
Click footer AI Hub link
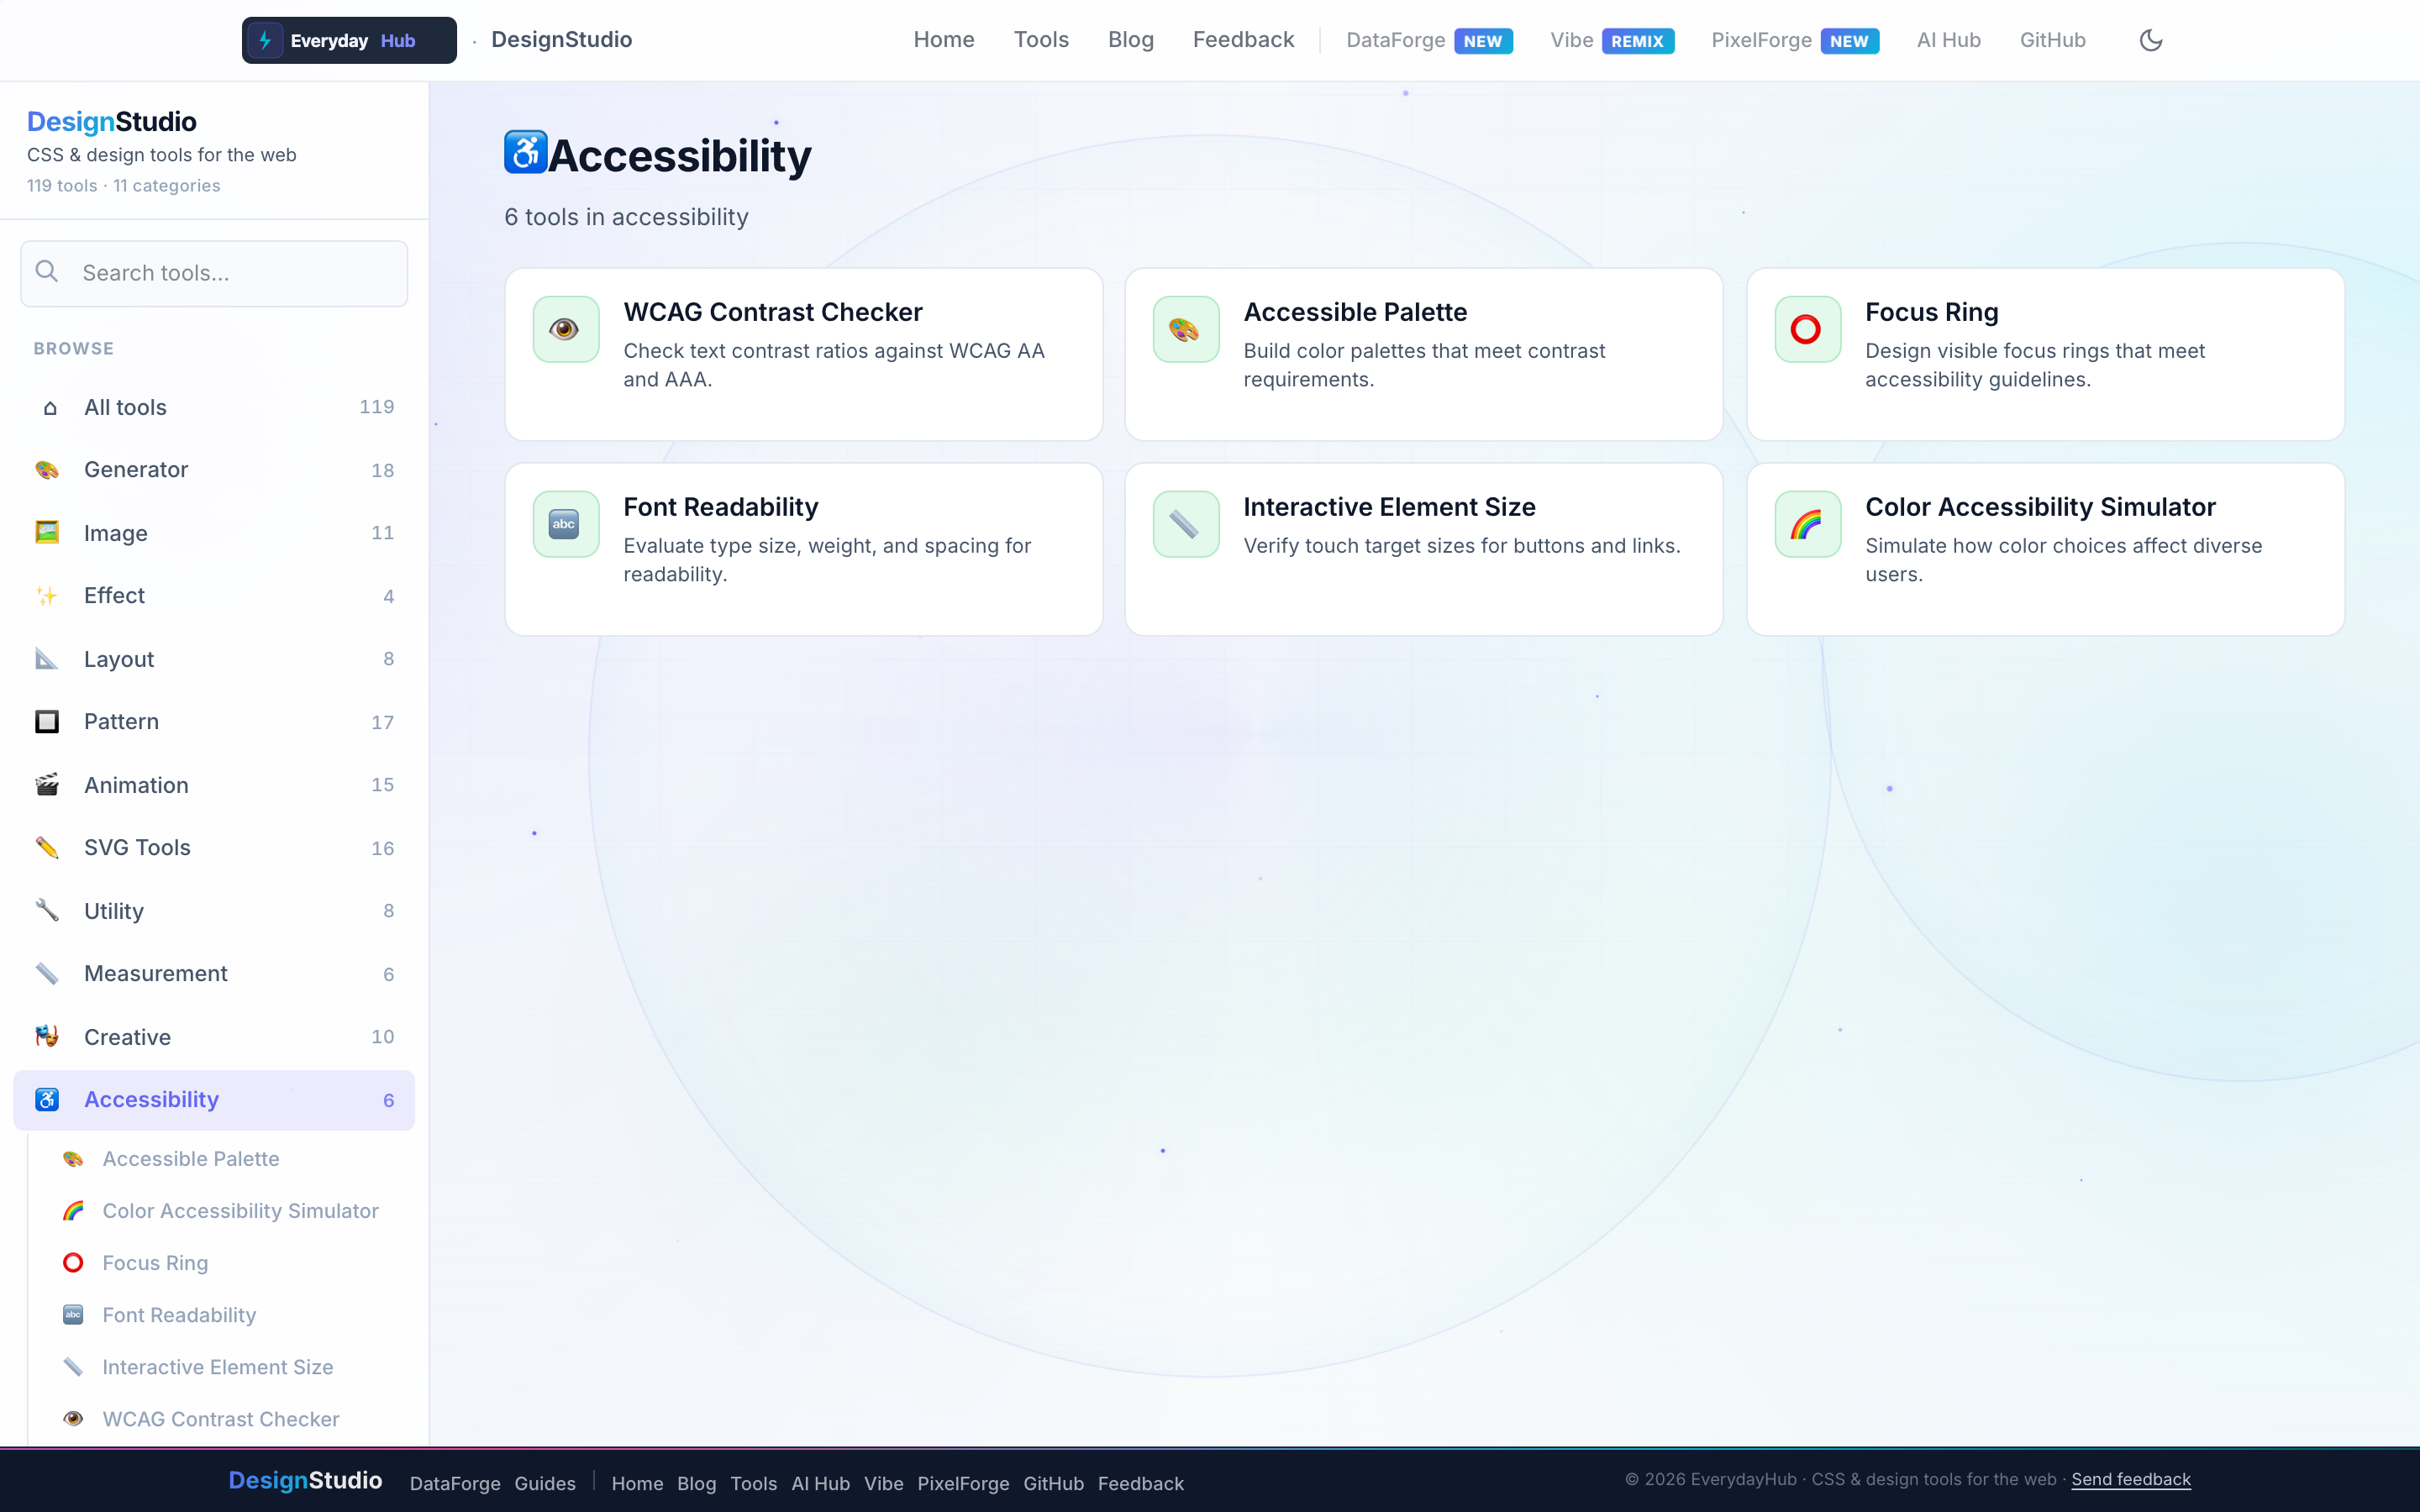click(820, 1483)
